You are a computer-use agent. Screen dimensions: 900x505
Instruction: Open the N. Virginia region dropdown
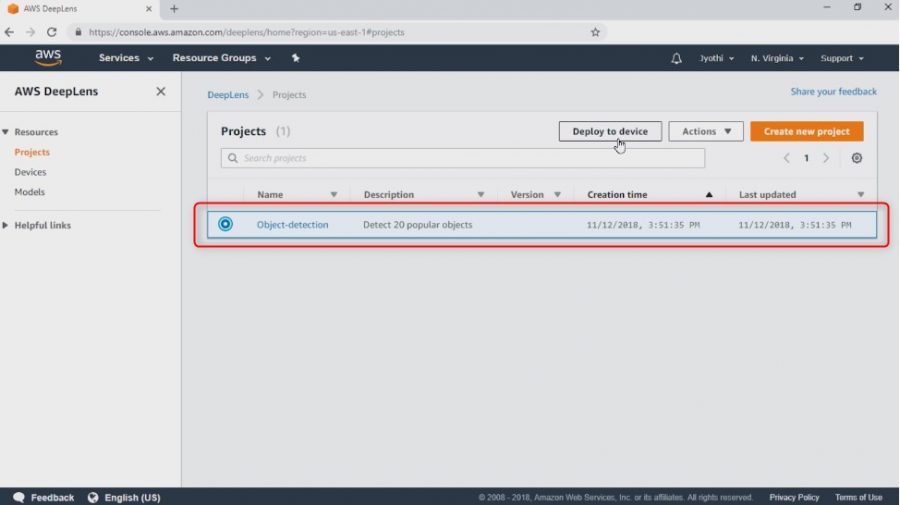[777, 58]
